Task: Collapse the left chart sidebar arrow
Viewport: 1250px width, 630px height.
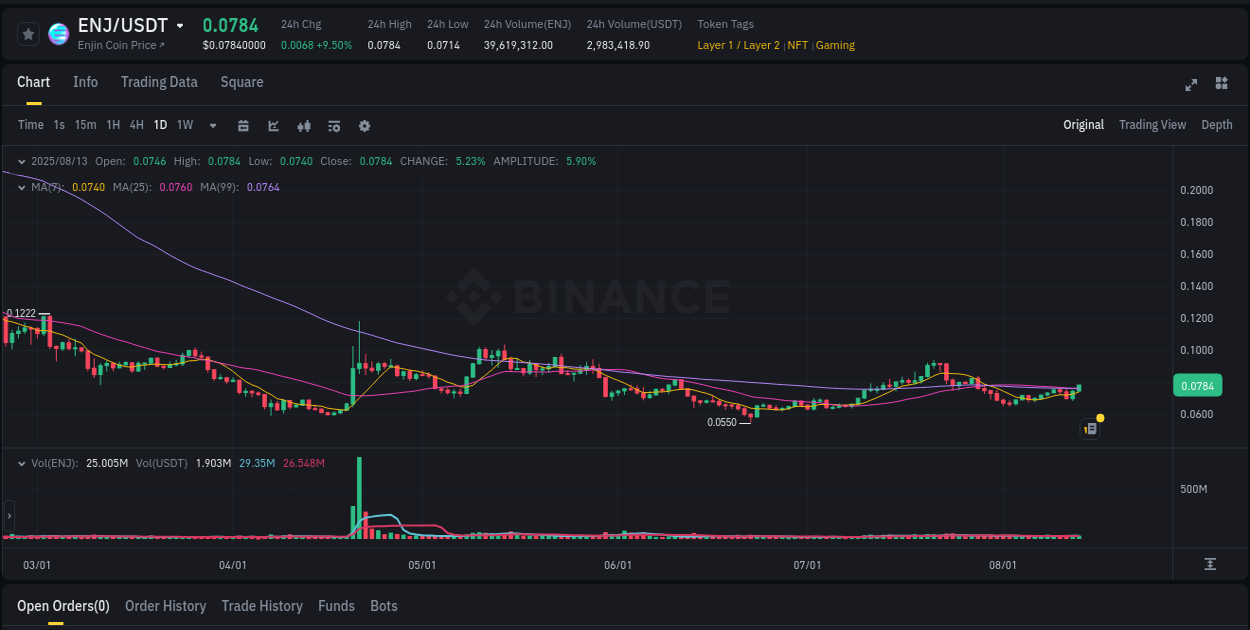Action: pos(8,516)
